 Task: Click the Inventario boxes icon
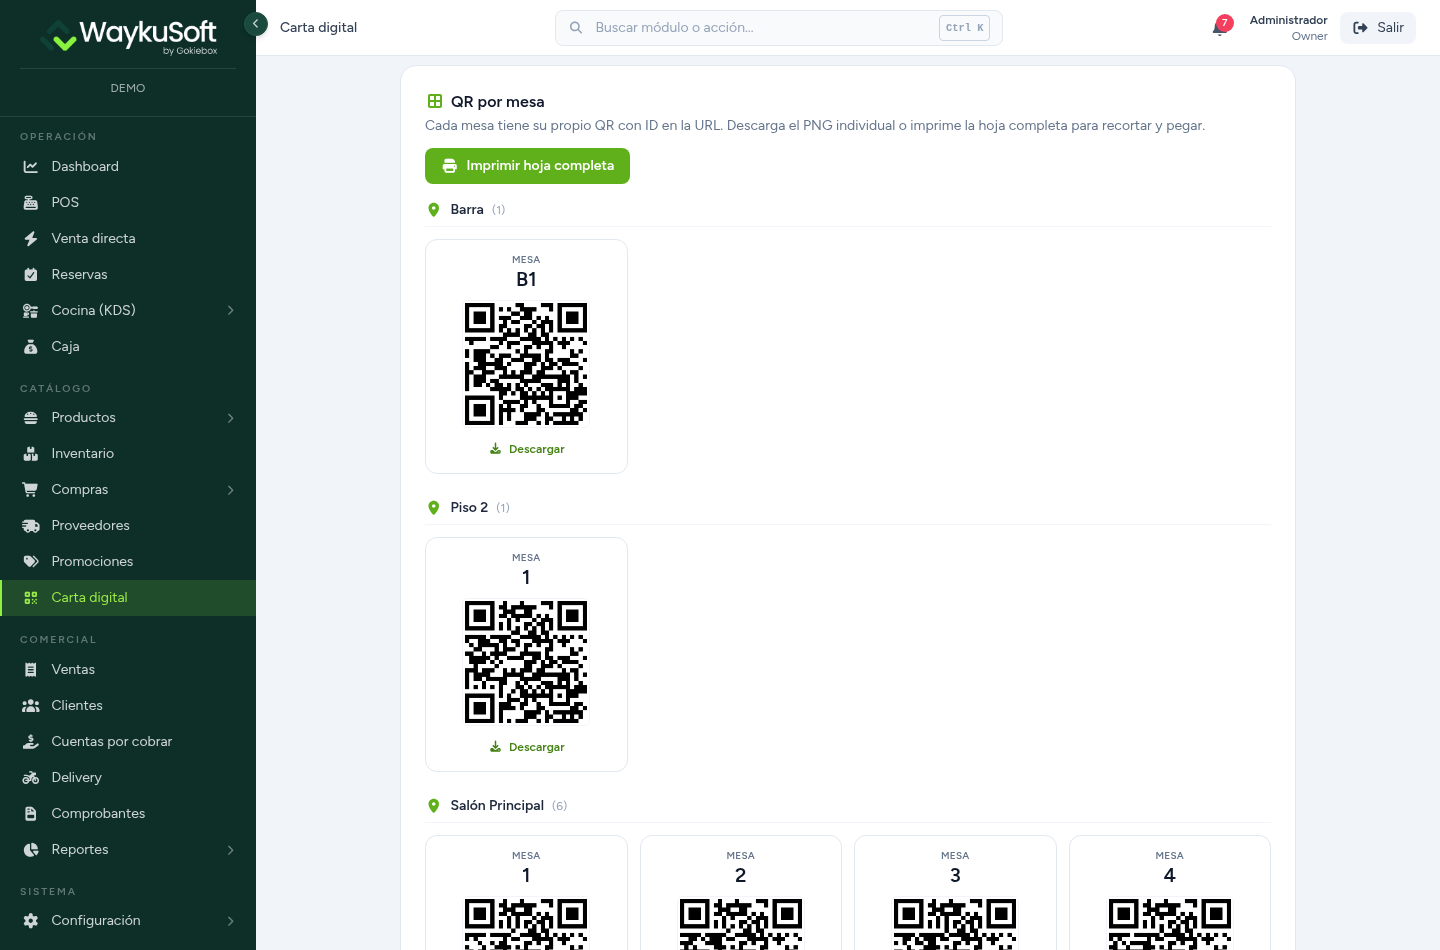(x=31, y=454)
